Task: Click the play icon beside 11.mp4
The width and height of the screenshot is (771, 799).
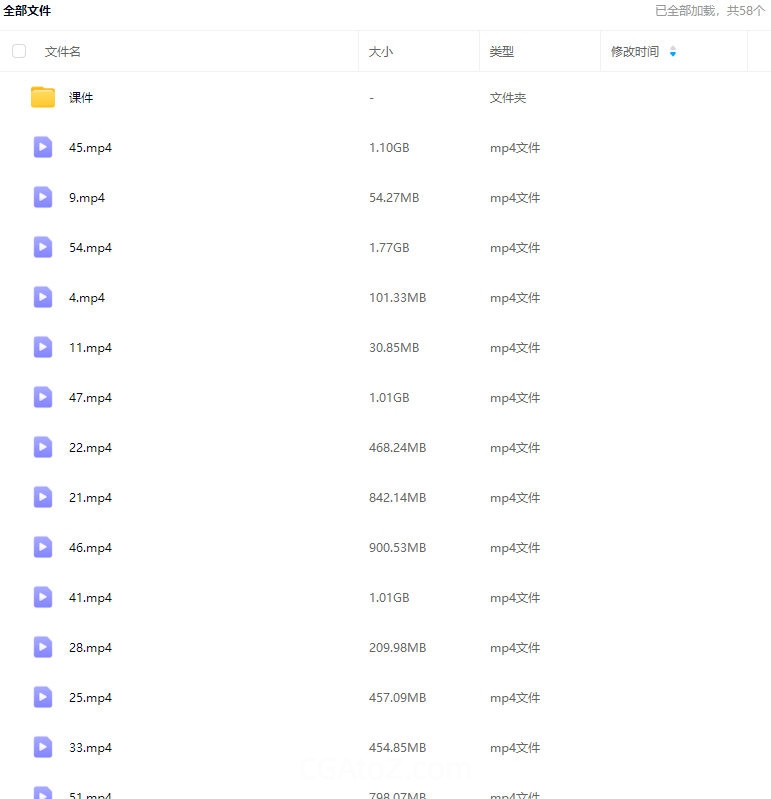Action: [x=43, y=348]
